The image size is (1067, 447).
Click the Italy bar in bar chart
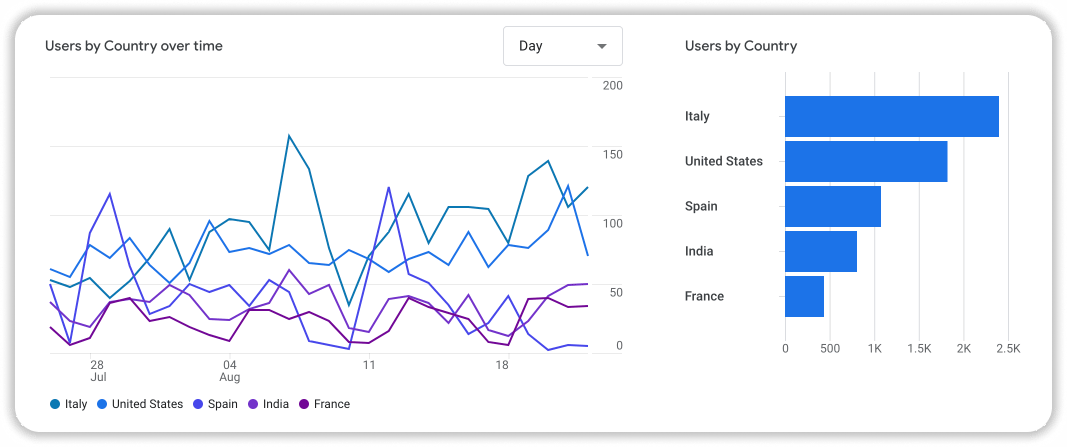[x=891, y=116]
